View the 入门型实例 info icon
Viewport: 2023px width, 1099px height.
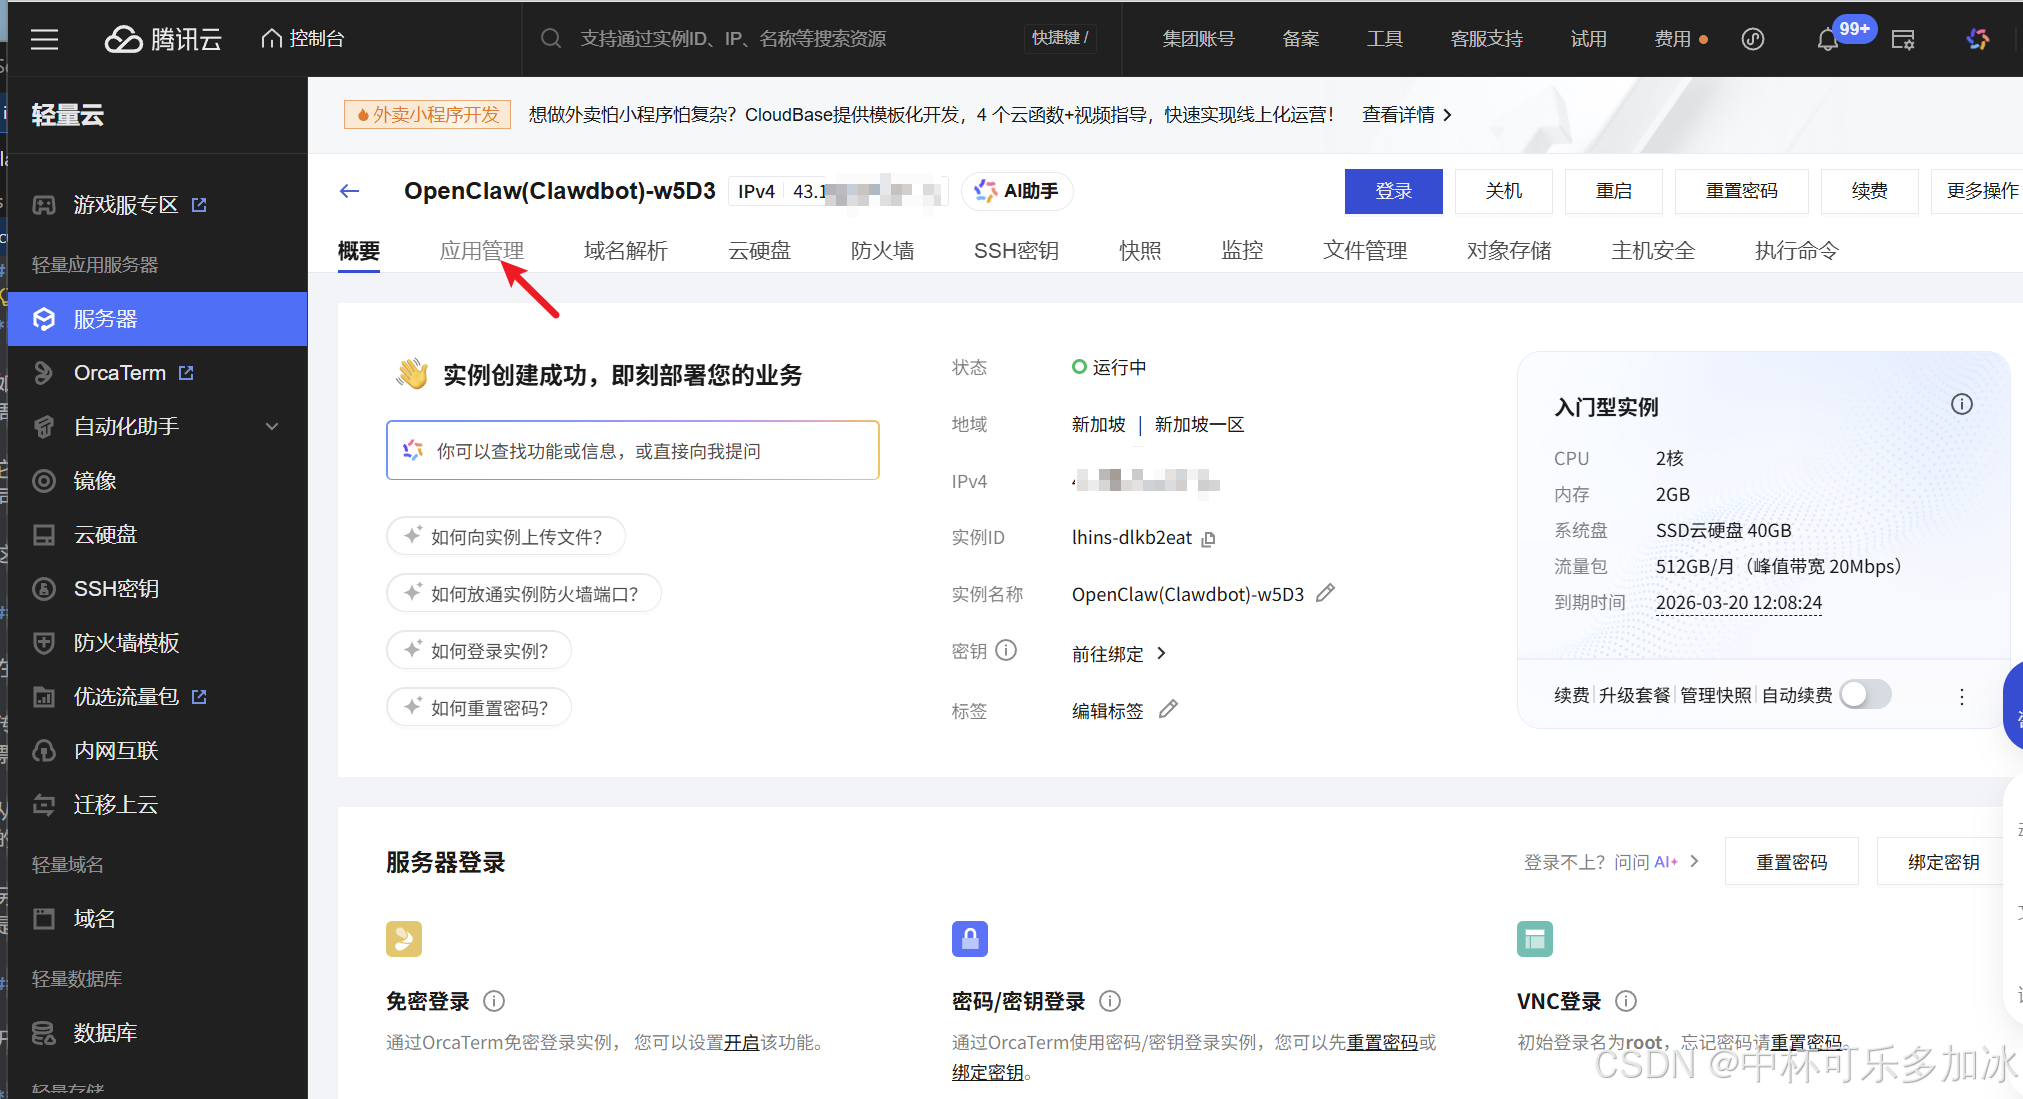(x=1961, y=404)
